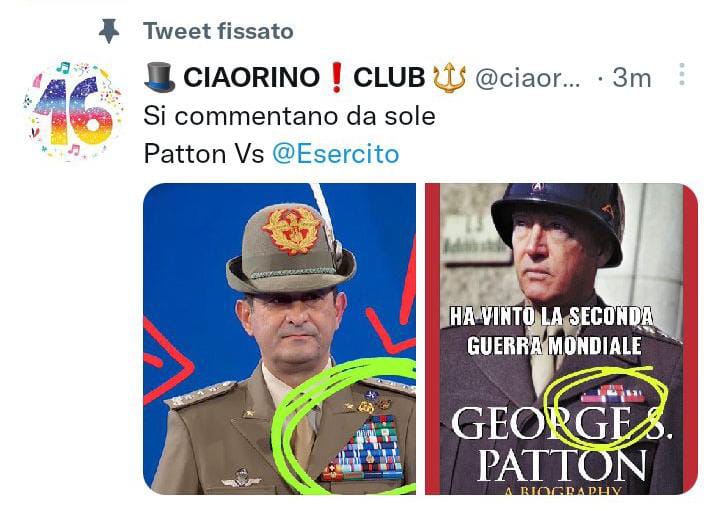Click the tweet text Si commentano da sole
The width and height of the screenshot is (720, 511).
[x=289, y=116]
